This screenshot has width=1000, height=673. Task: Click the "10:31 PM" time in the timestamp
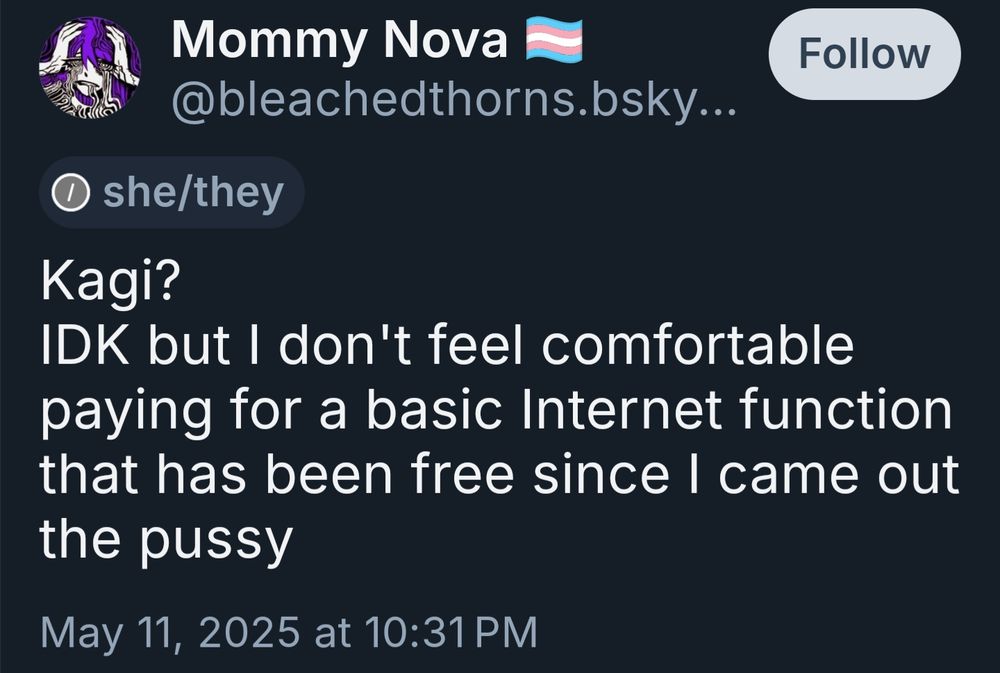point(452,632)
